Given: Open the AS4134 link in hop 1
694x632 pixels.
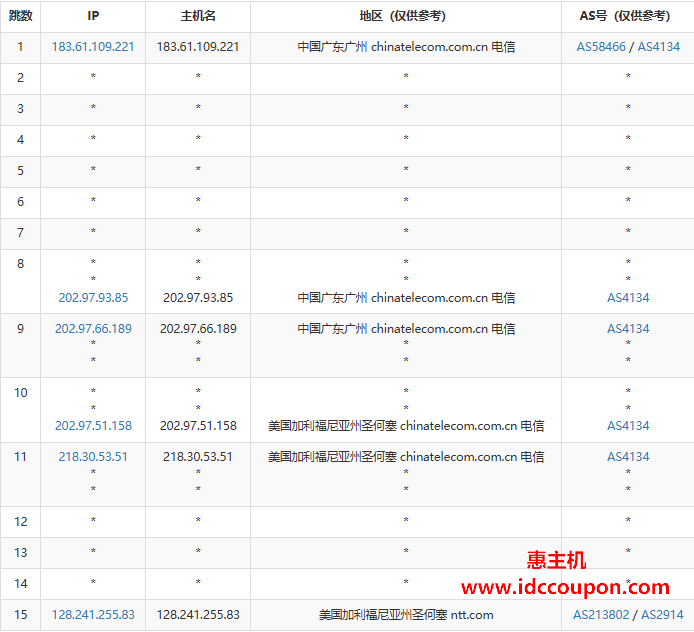Looking at the screenshot, I should pyautogui.click(x=658, y=47).
